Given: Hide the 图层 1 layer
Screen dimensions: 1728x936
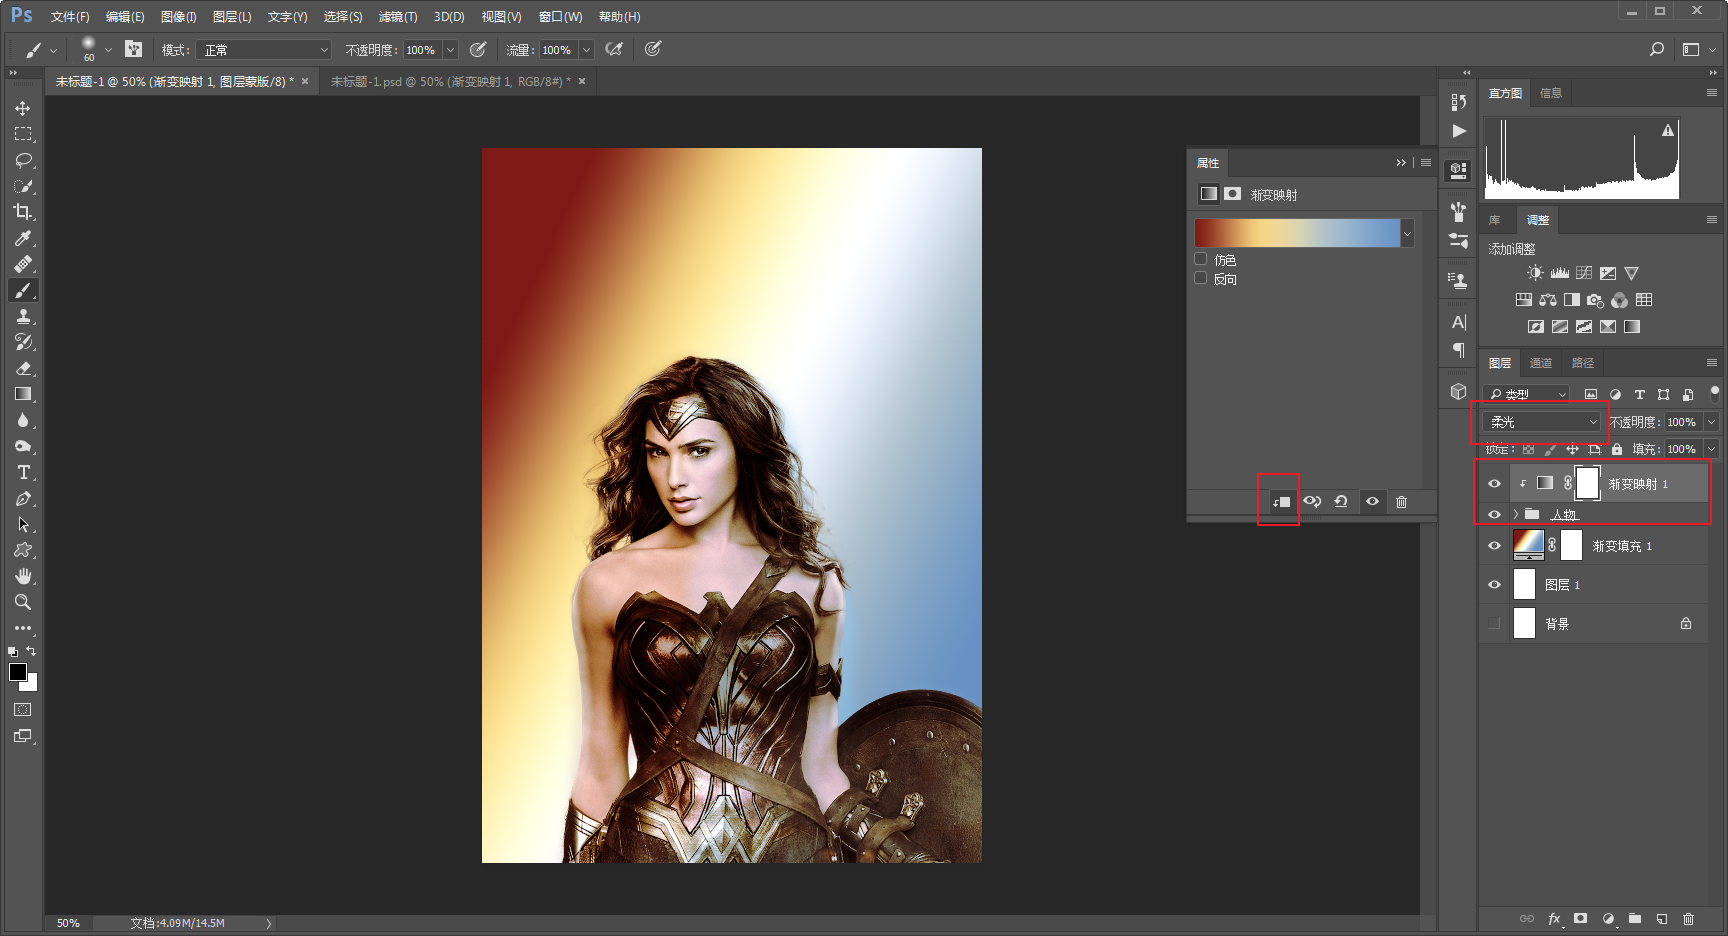Looking at the screenshot, I should click(1494, 585).
